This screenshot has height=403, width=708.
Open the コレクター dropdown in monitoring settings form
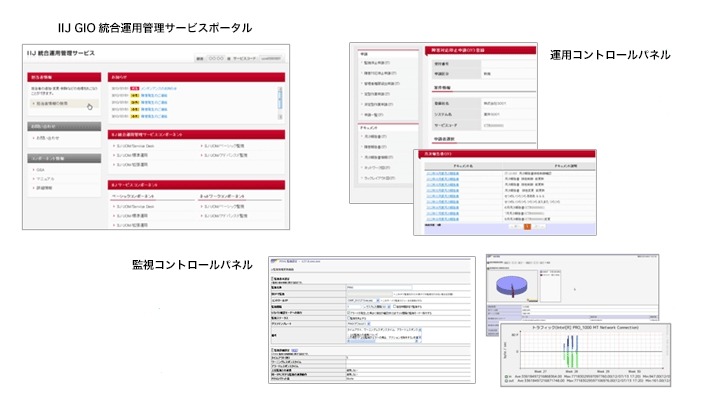click(x=363, y=301)
